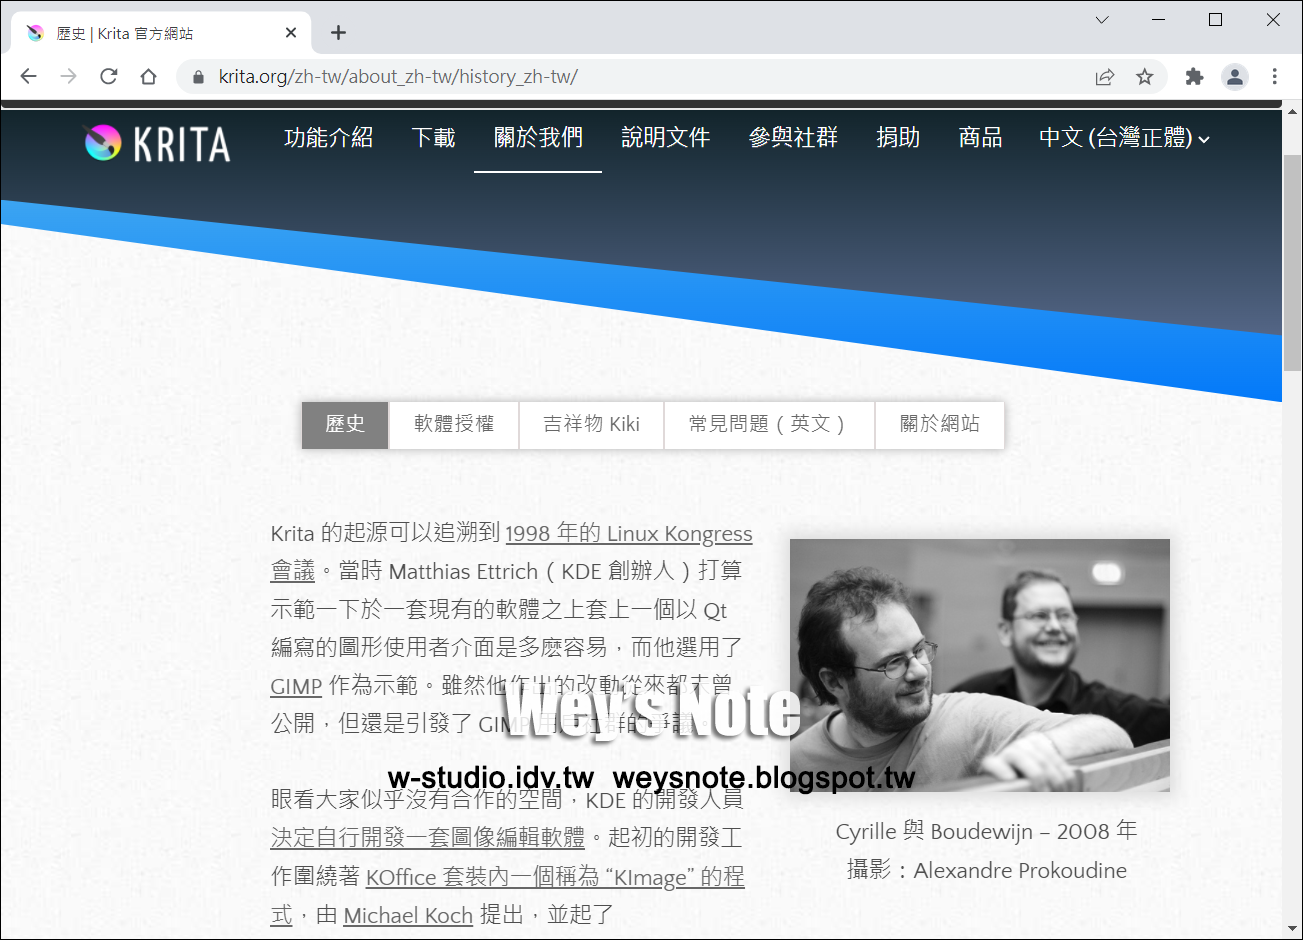Switch to the 吉祥物 Kiki tab
This screenshot has width=1303, height=940.
[591, 425]
